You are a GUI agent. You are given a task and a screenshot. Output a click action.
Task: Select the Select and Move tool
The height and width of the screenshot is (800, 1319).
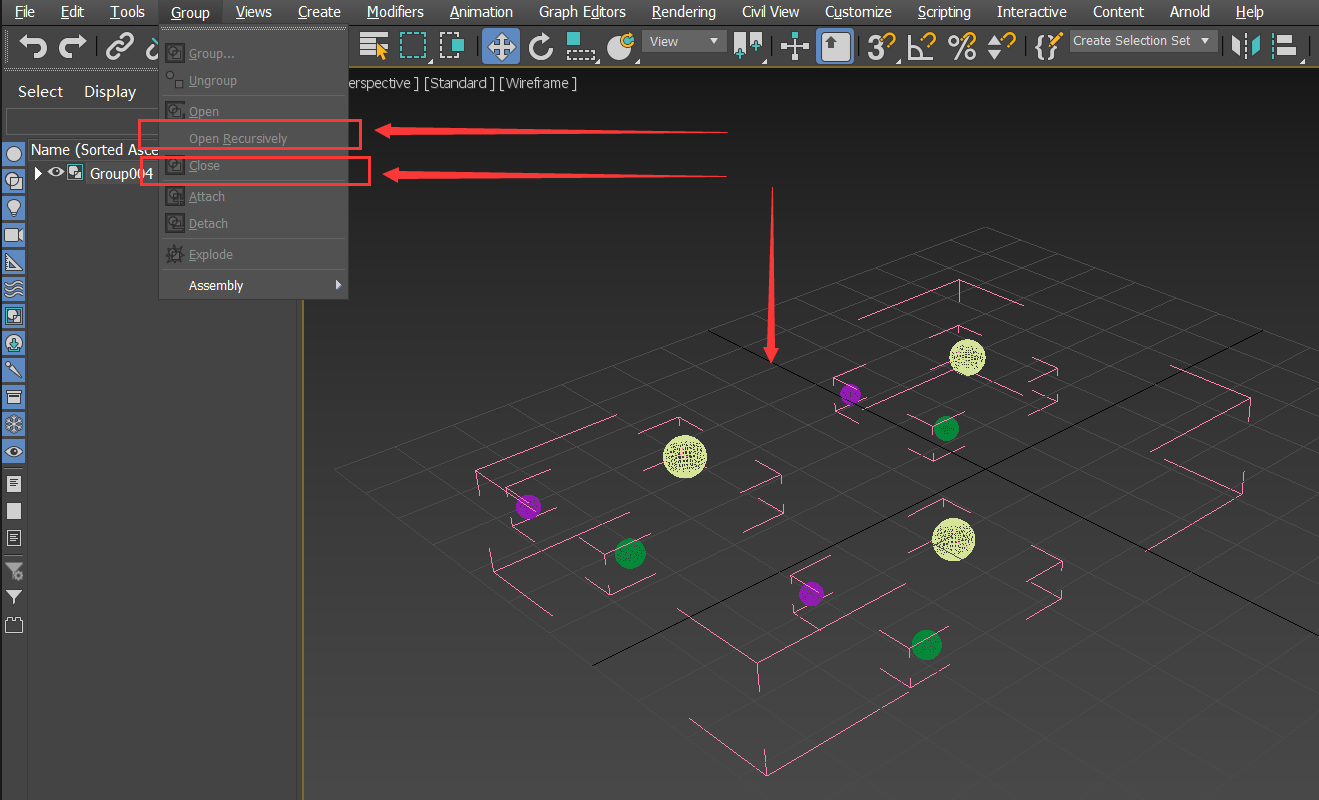click(501, 46)
